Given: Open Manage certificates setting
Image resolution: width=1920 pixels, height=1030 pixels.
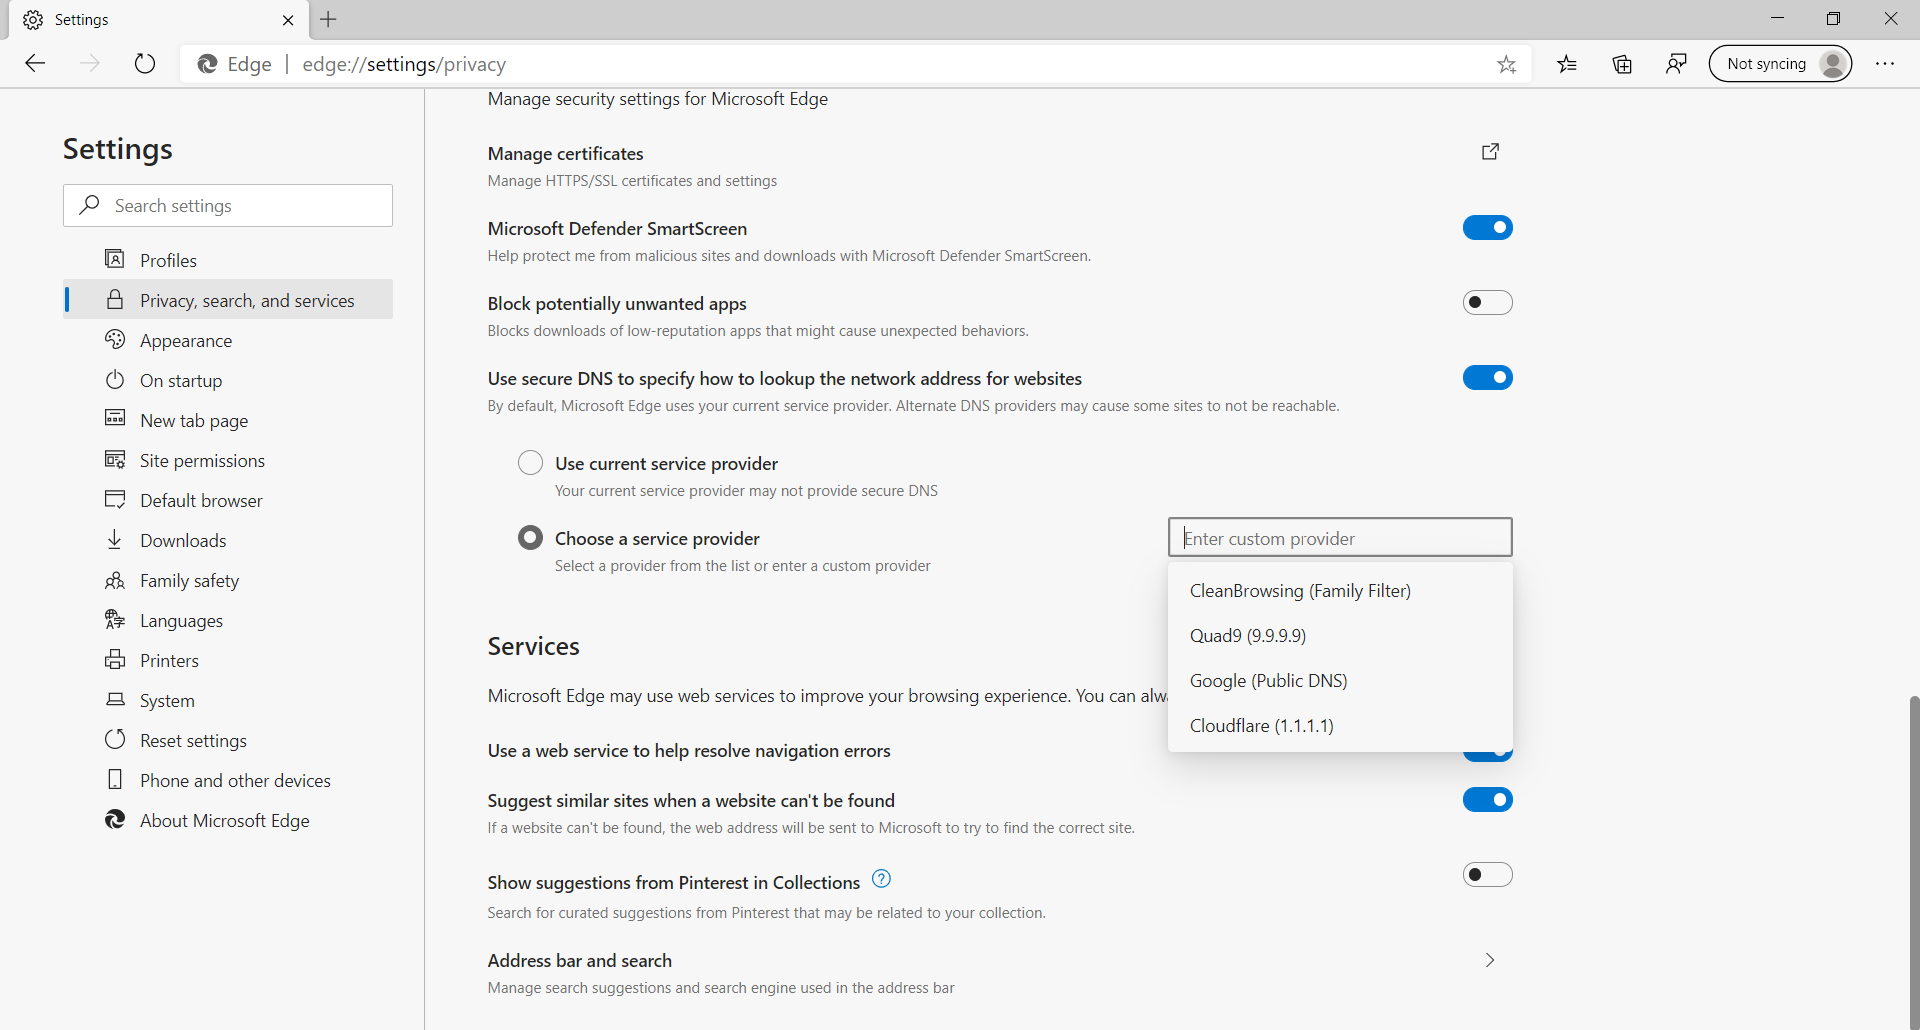Looking at the screenshot, I should [1000, 166].
